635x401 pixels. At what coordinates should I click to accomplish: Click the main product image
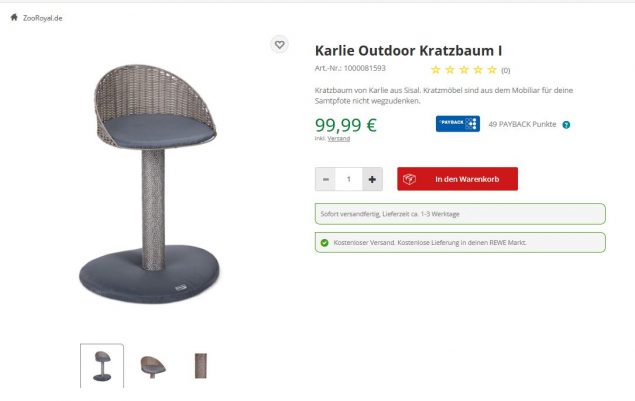(x=150, y=184)
